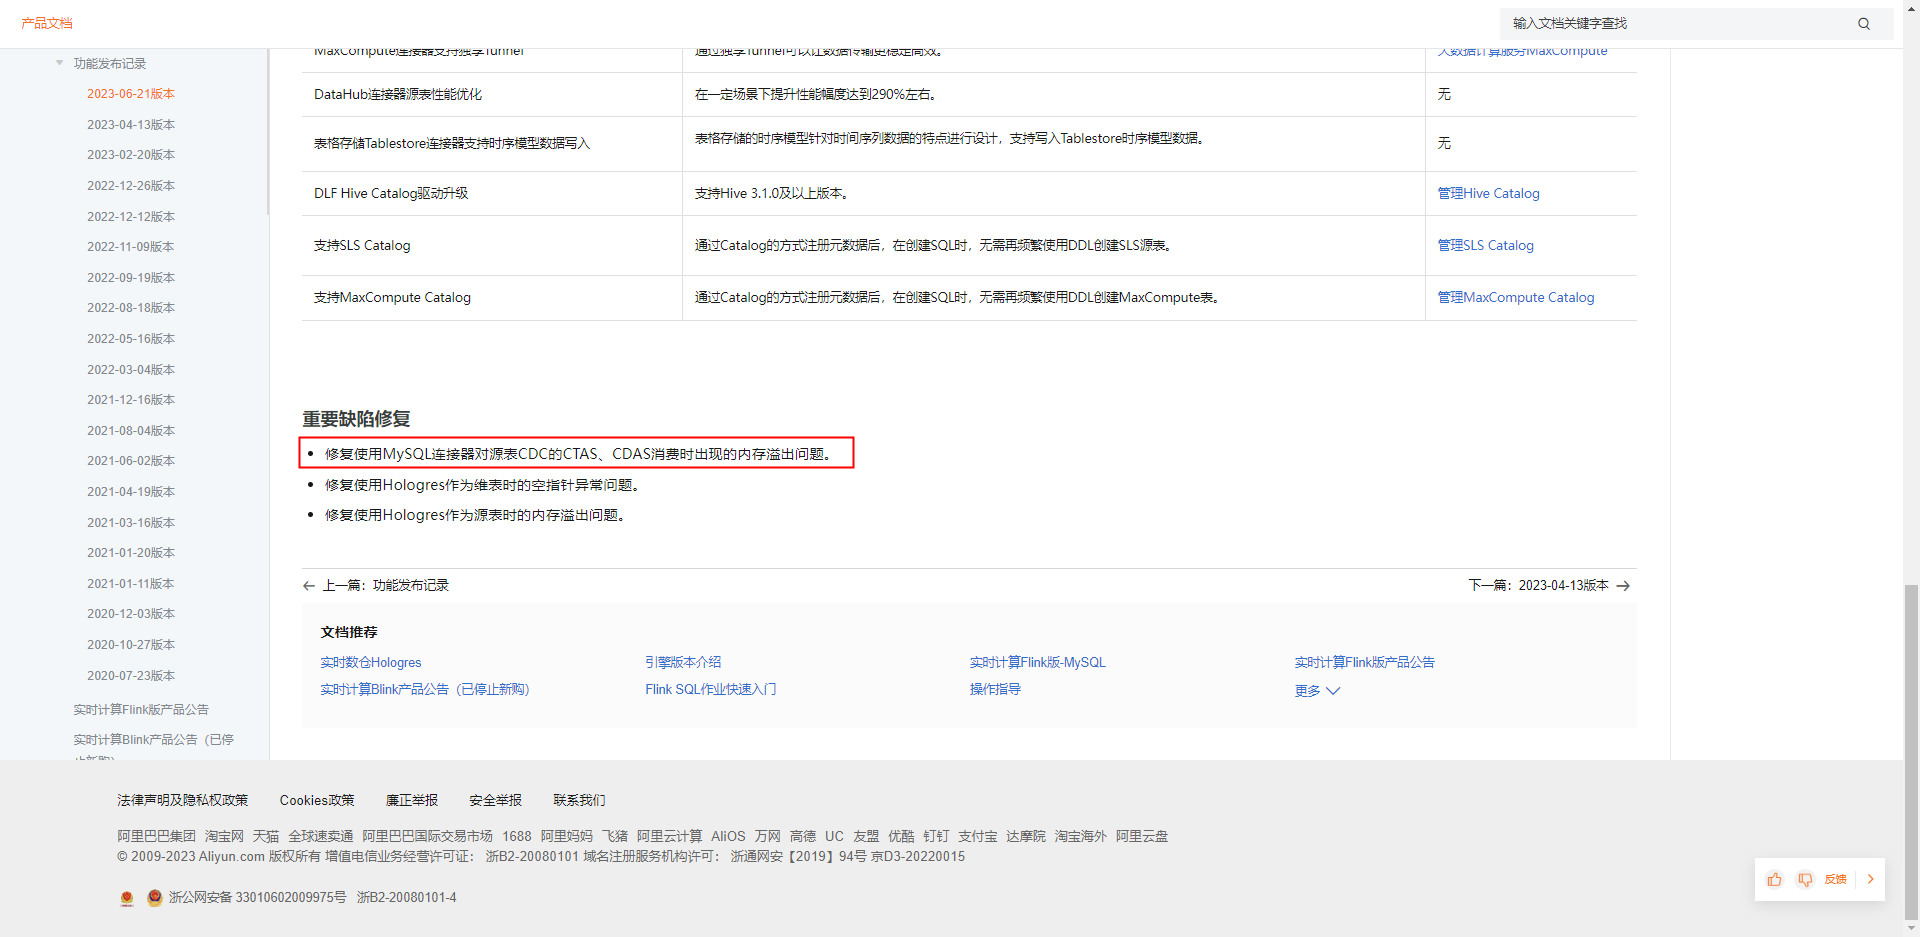
Task: Open 引擎版本介绍 recommended doc
Action: (683, 663)
